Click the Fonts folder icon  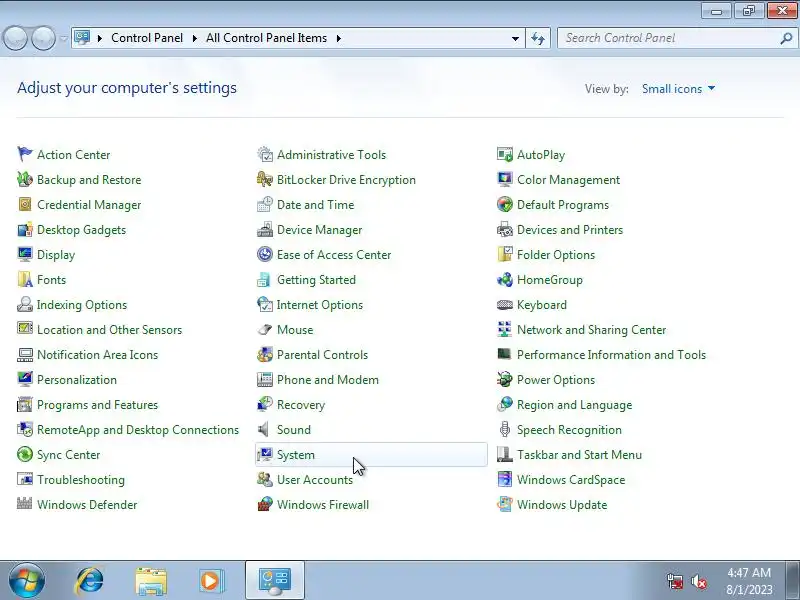(24, 279)
